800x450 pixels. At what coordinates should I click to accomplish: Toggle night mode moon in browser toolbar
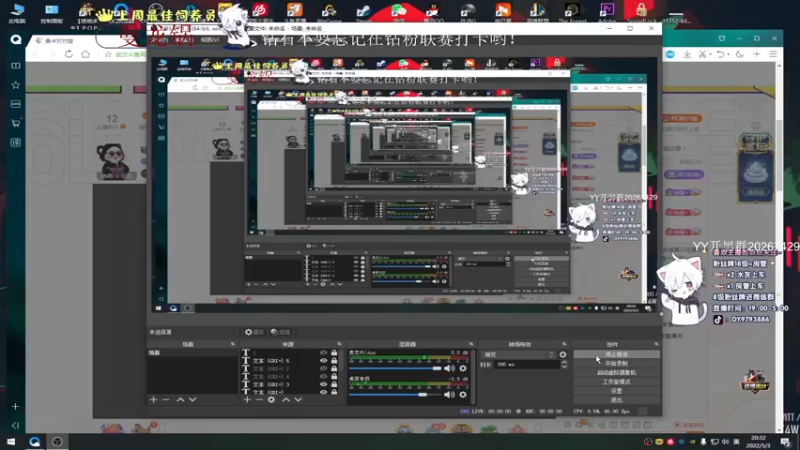click(739, 54)
